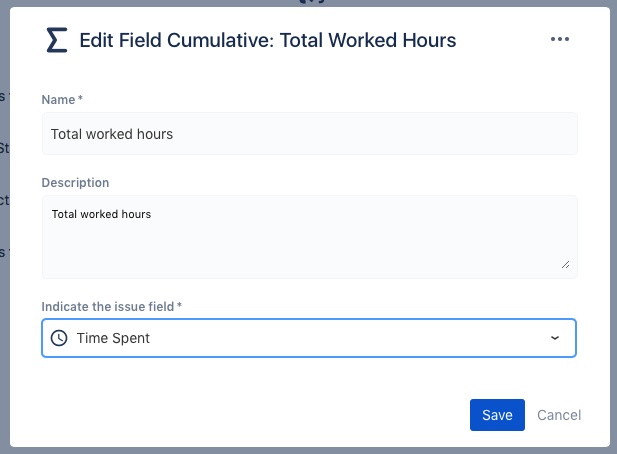Open the three-dot more options menu
Image resolution: width=617 pixels, height=454 pixels.
tap(560, 39)
